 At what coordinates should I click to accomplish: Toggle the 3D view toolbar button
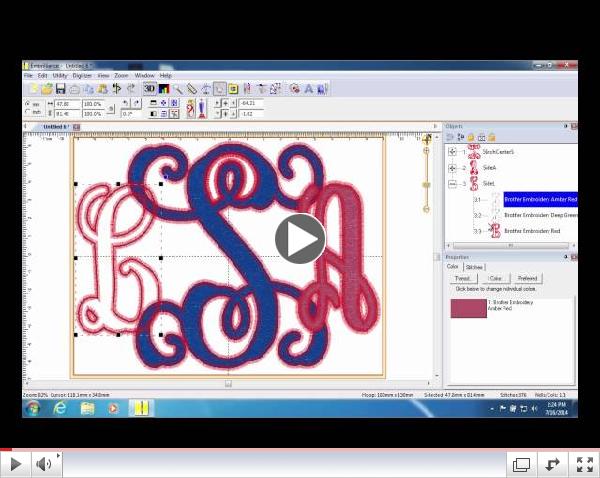[149, 89]
